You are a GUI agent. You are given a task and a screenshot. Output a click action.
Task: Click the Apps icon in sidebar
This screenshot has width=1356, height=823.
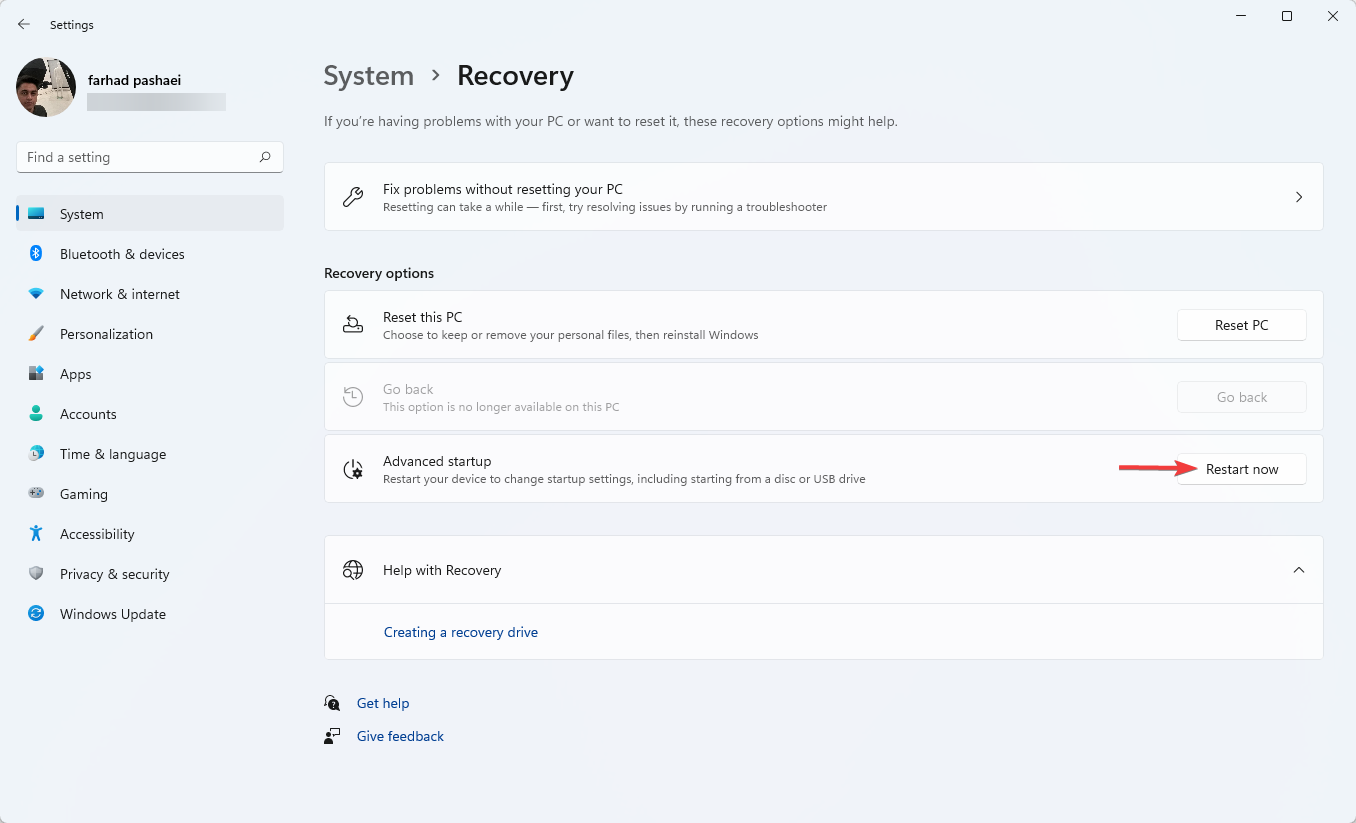pyautogui.click(x=36, y=374)
